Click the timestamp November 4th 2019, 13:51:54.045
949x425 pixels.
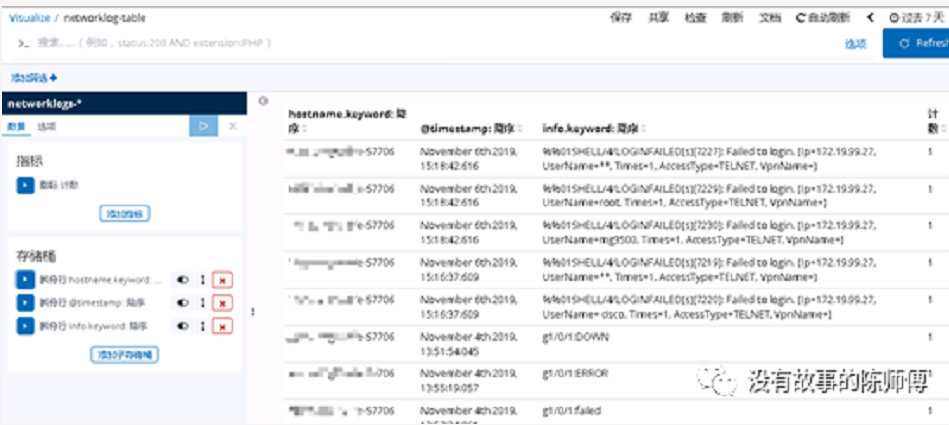469,344
